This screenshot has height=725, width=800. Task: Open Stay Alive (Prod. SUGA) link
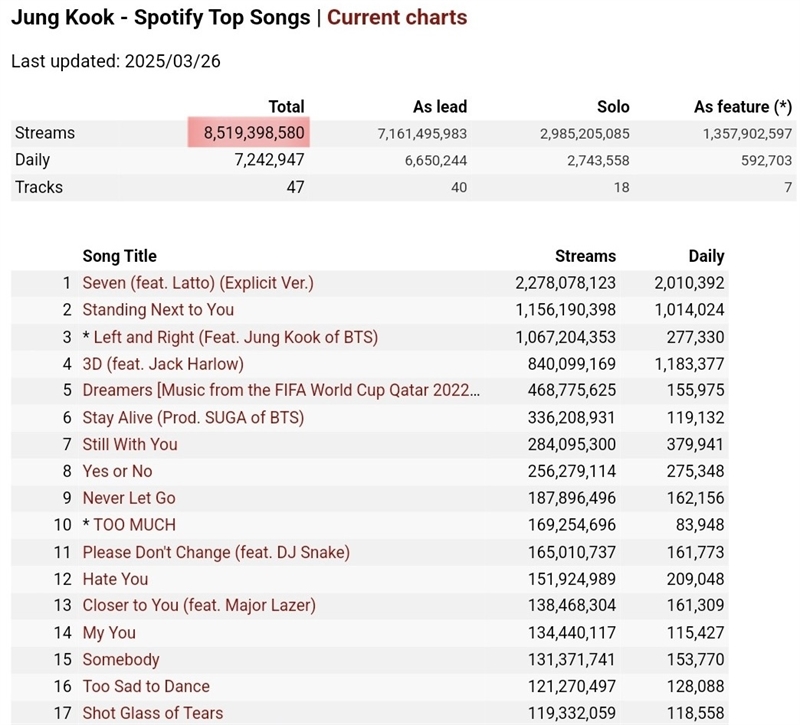coord(193,418)
